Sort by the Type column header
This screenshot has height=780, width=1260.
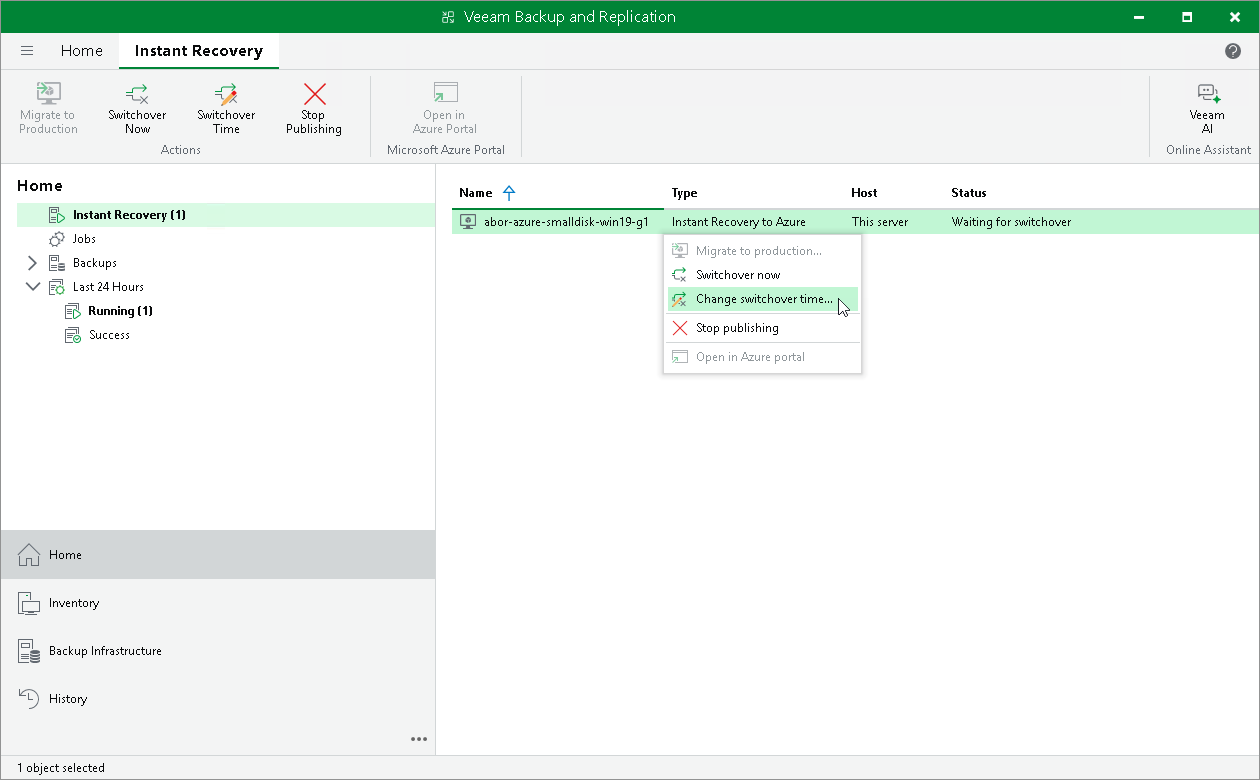[x=685, y=193]
